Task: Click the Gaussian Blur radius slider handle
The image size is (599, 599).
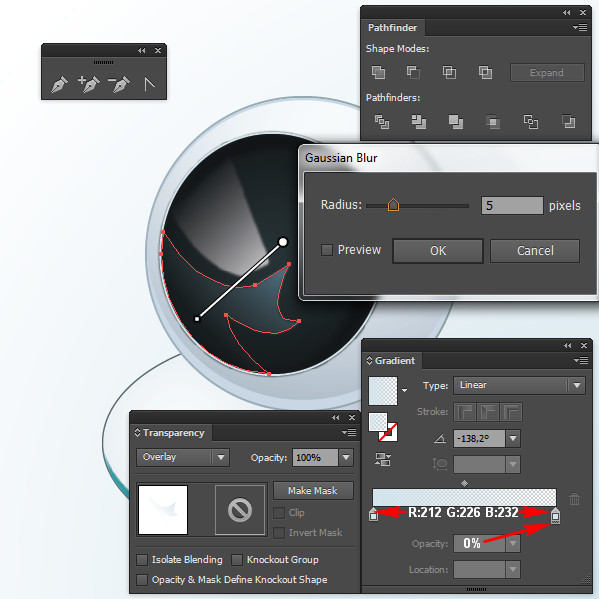Action: pos(393,205)
